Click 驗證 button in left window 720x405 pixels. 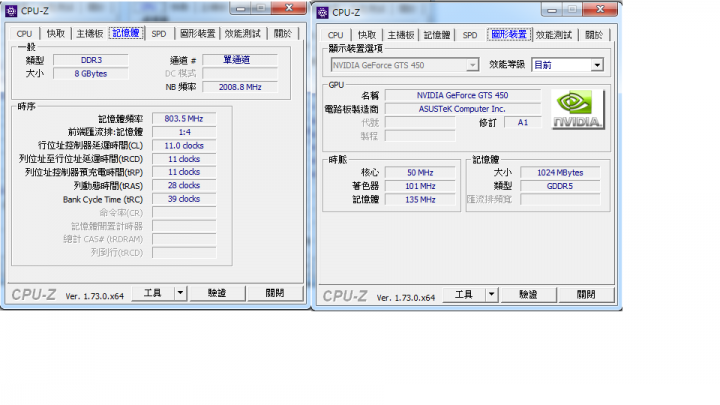217,292
